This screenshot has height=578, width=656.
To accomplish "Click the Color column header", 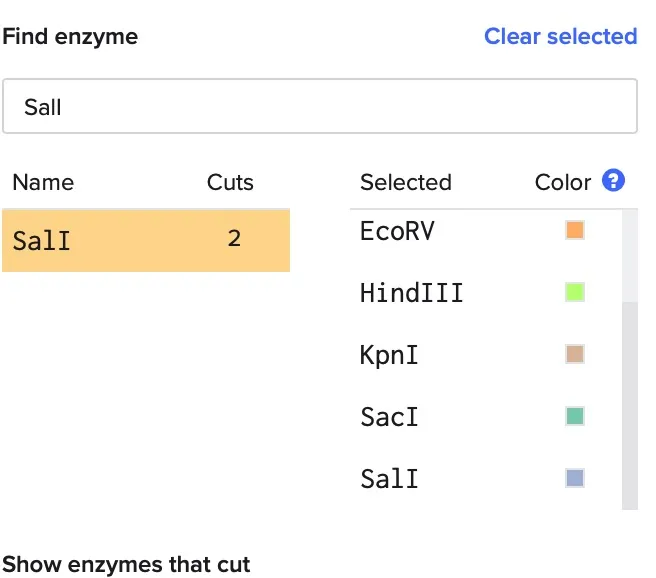I will (563, 183).
